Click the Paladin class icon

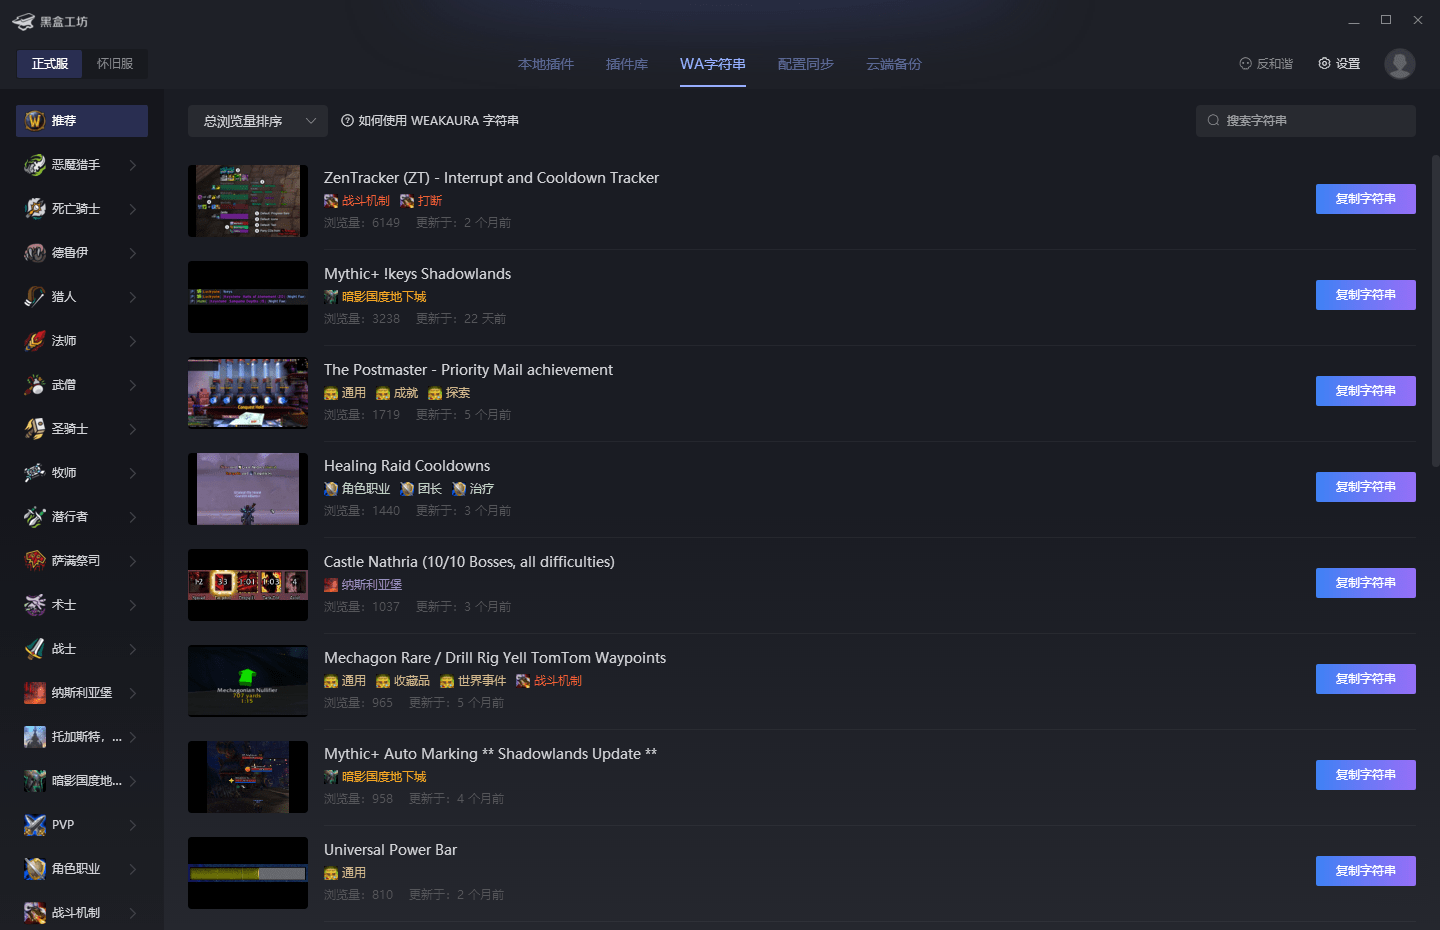coord(35,429)
